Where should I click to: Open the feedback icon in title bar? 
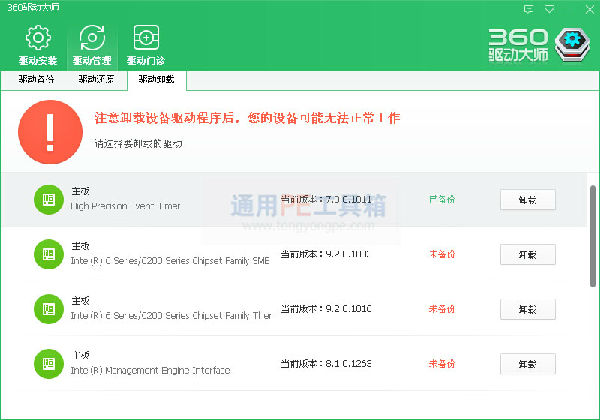[528, 9]
